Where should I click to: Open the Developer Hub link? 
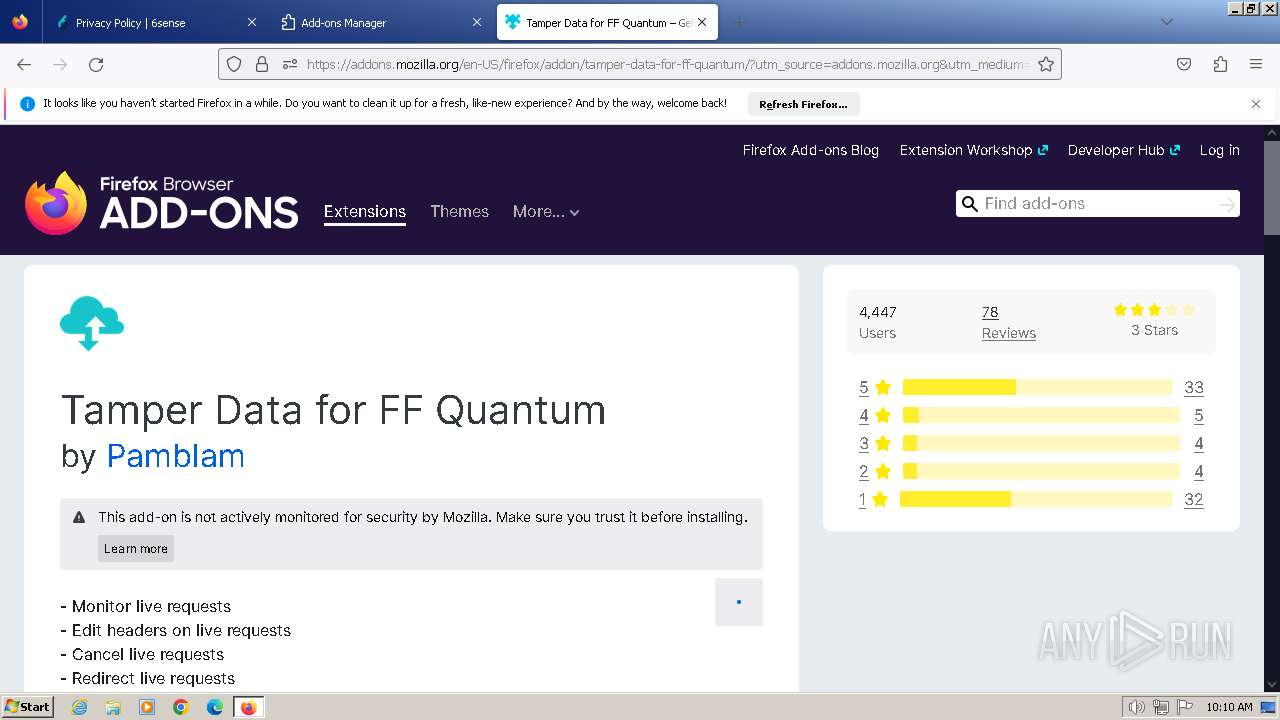click(1124, 150)
